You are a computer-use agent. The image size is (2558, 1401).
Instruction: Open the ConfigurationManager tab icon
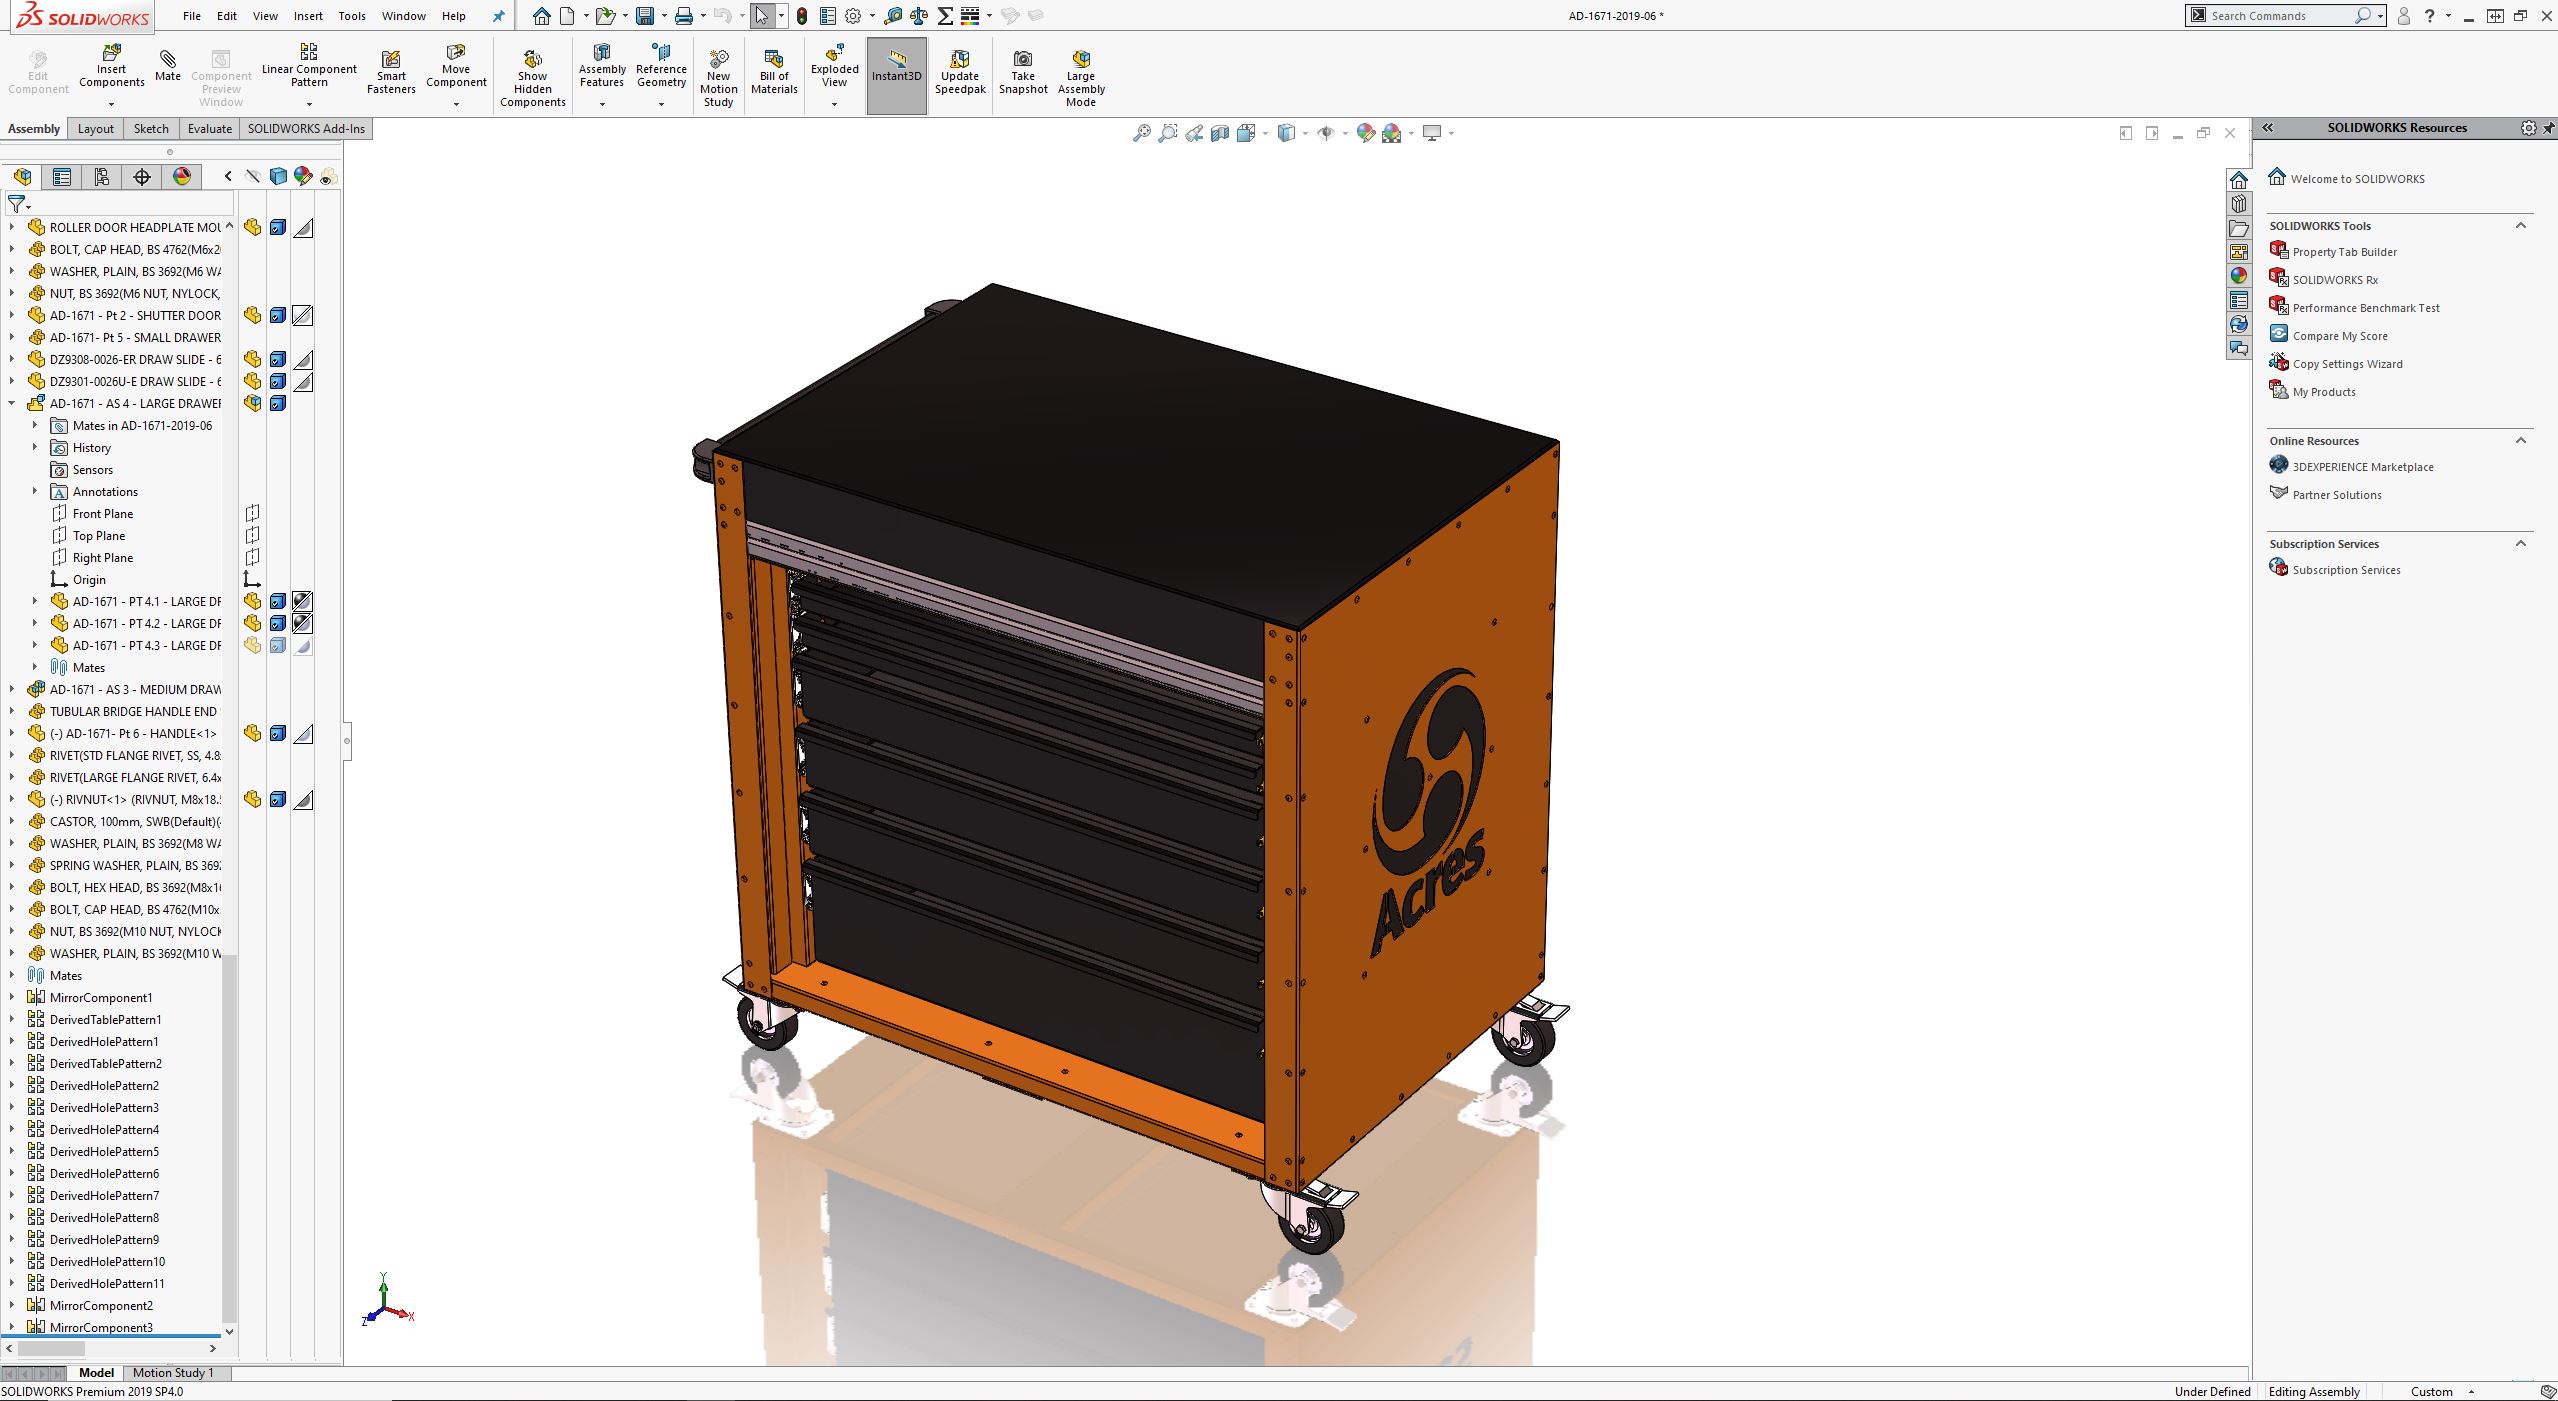tap(102, 177)
